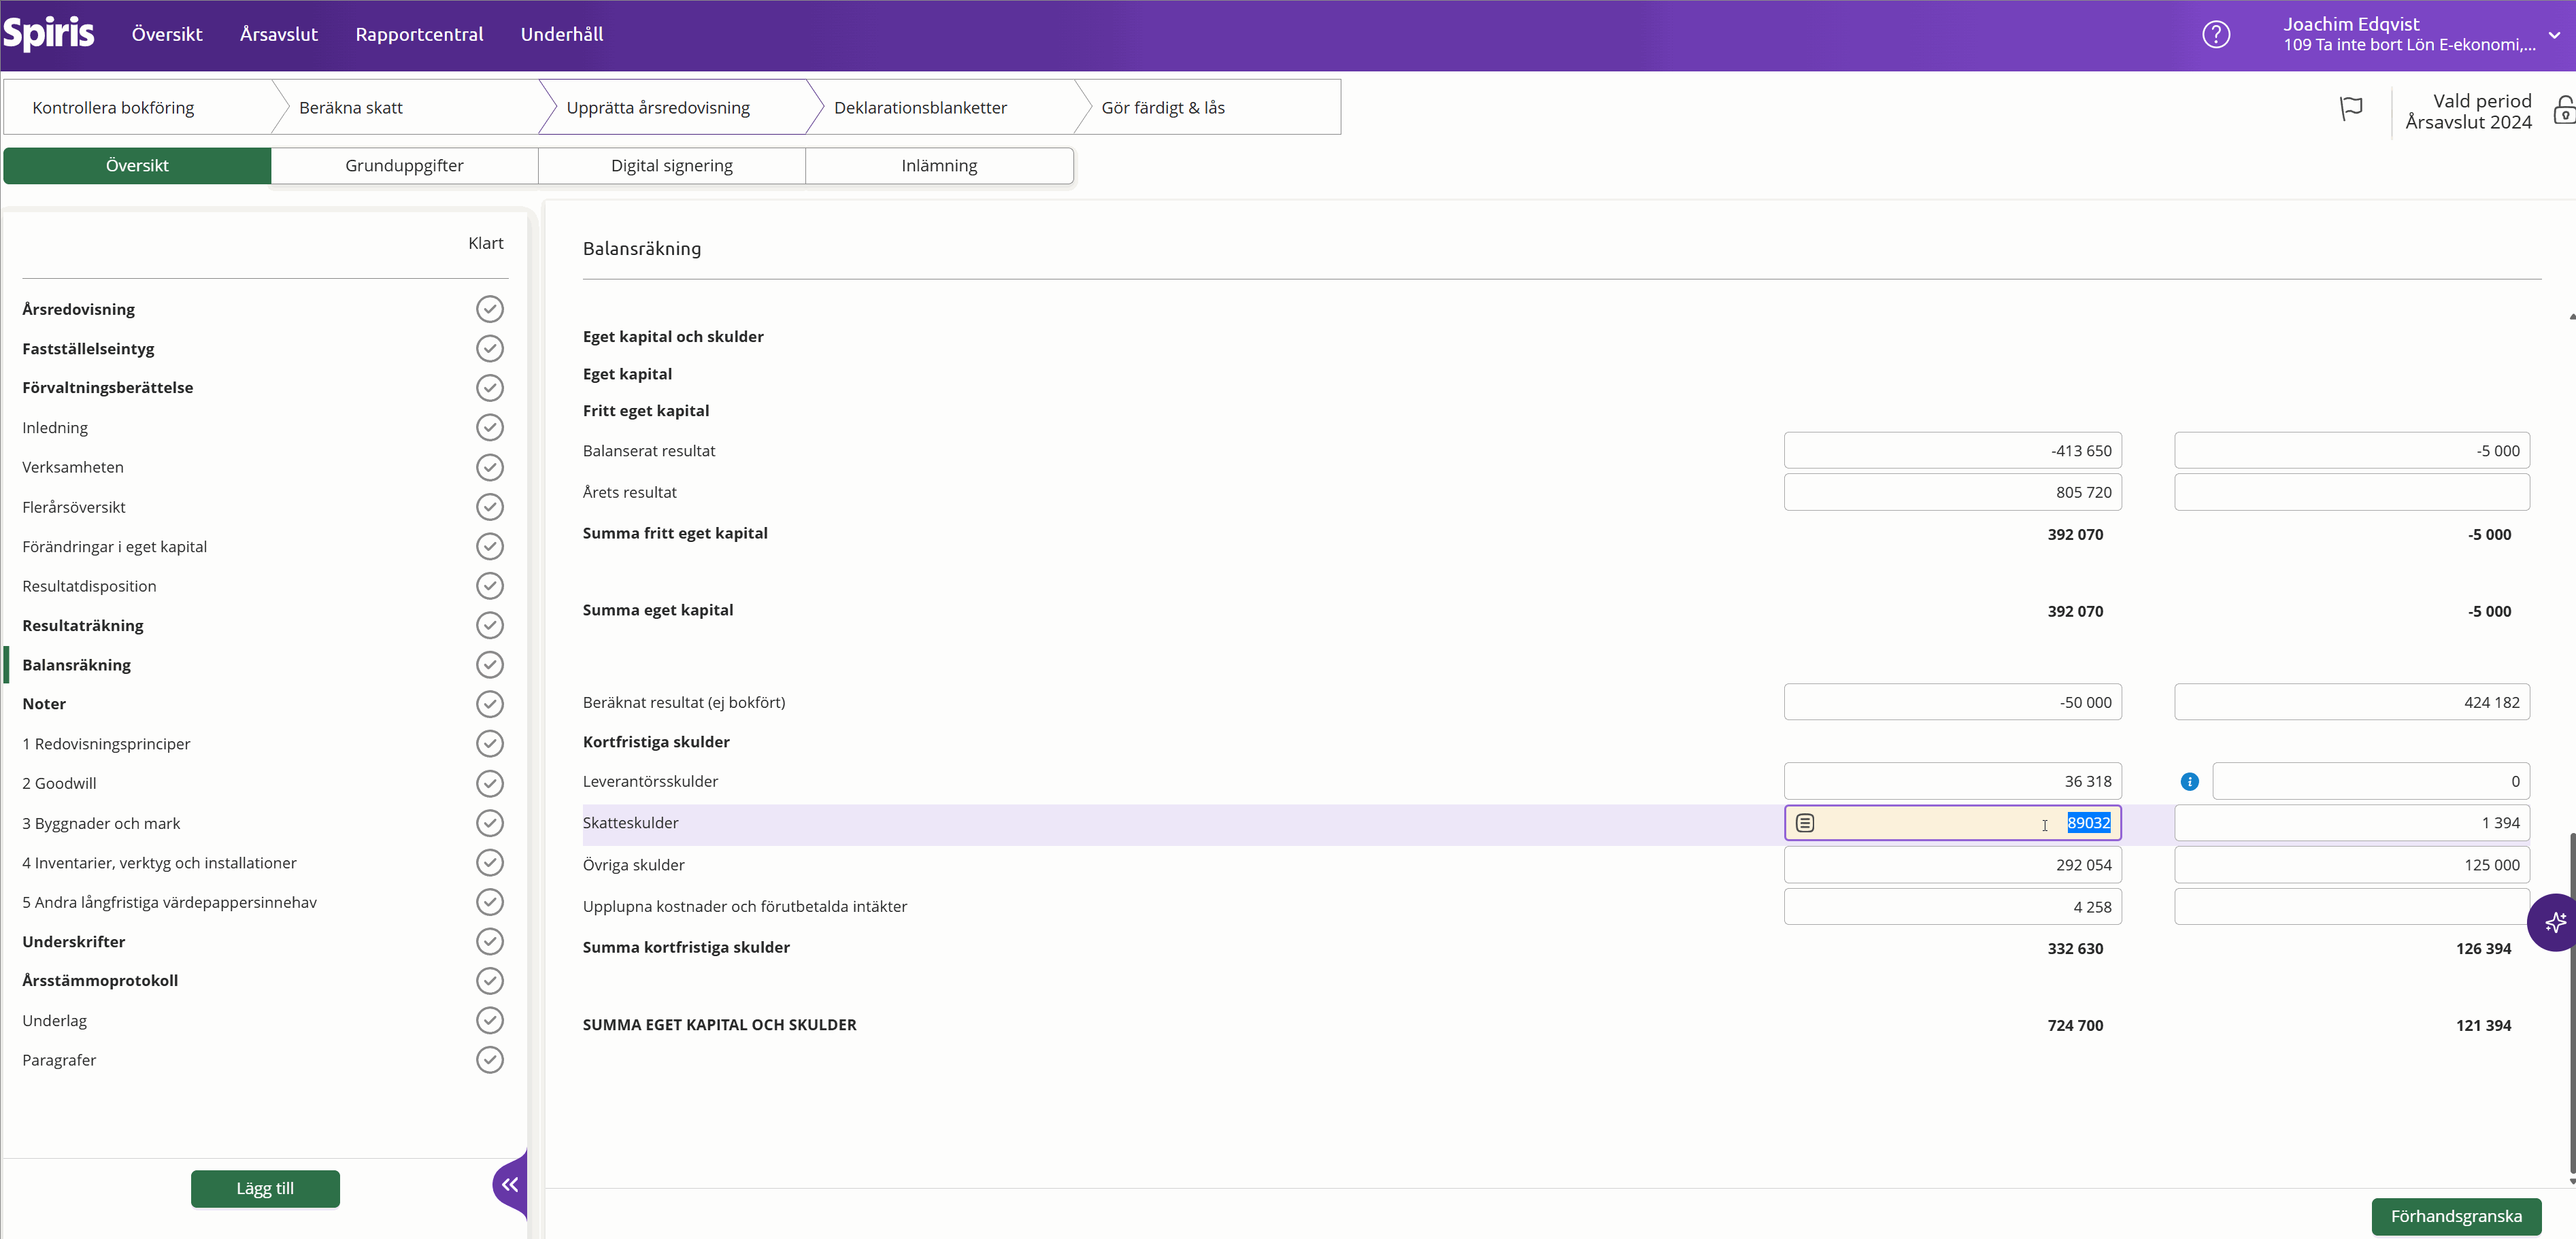Toggle the Klart check for Fastställelseintyg
This screenshot has width=2576, height=1239.
pyautogui.click(x=490, y=348)
